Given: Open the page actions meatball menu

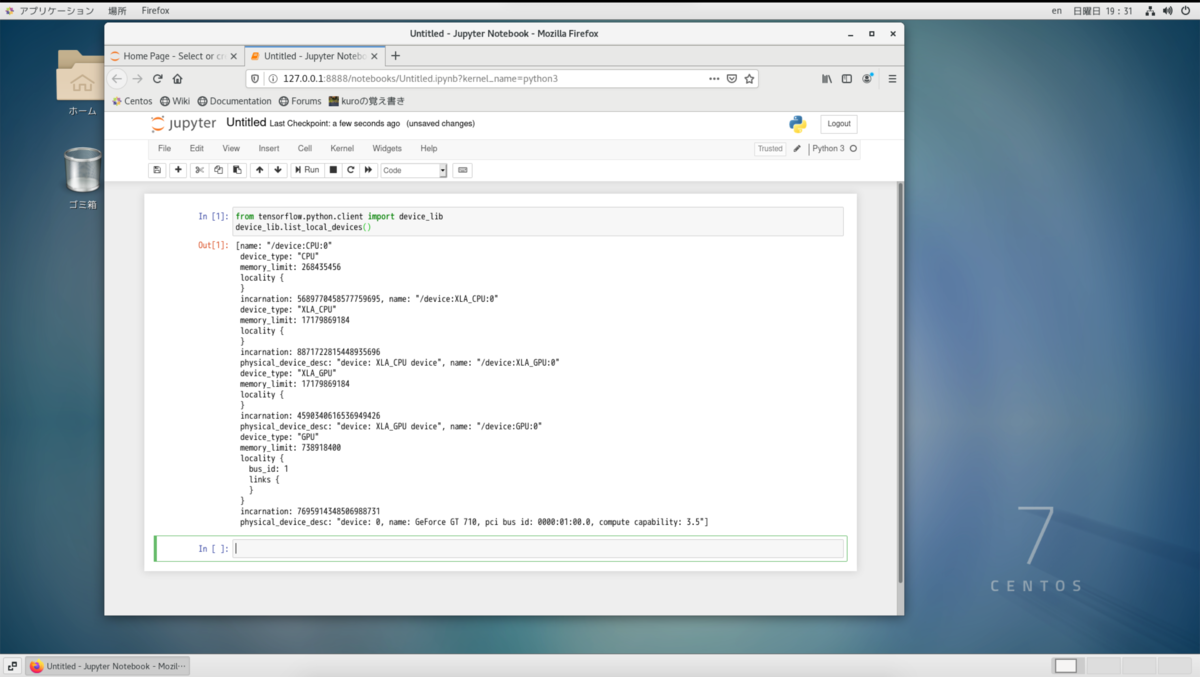Looking at the screenshot, I should pos(713,78).
